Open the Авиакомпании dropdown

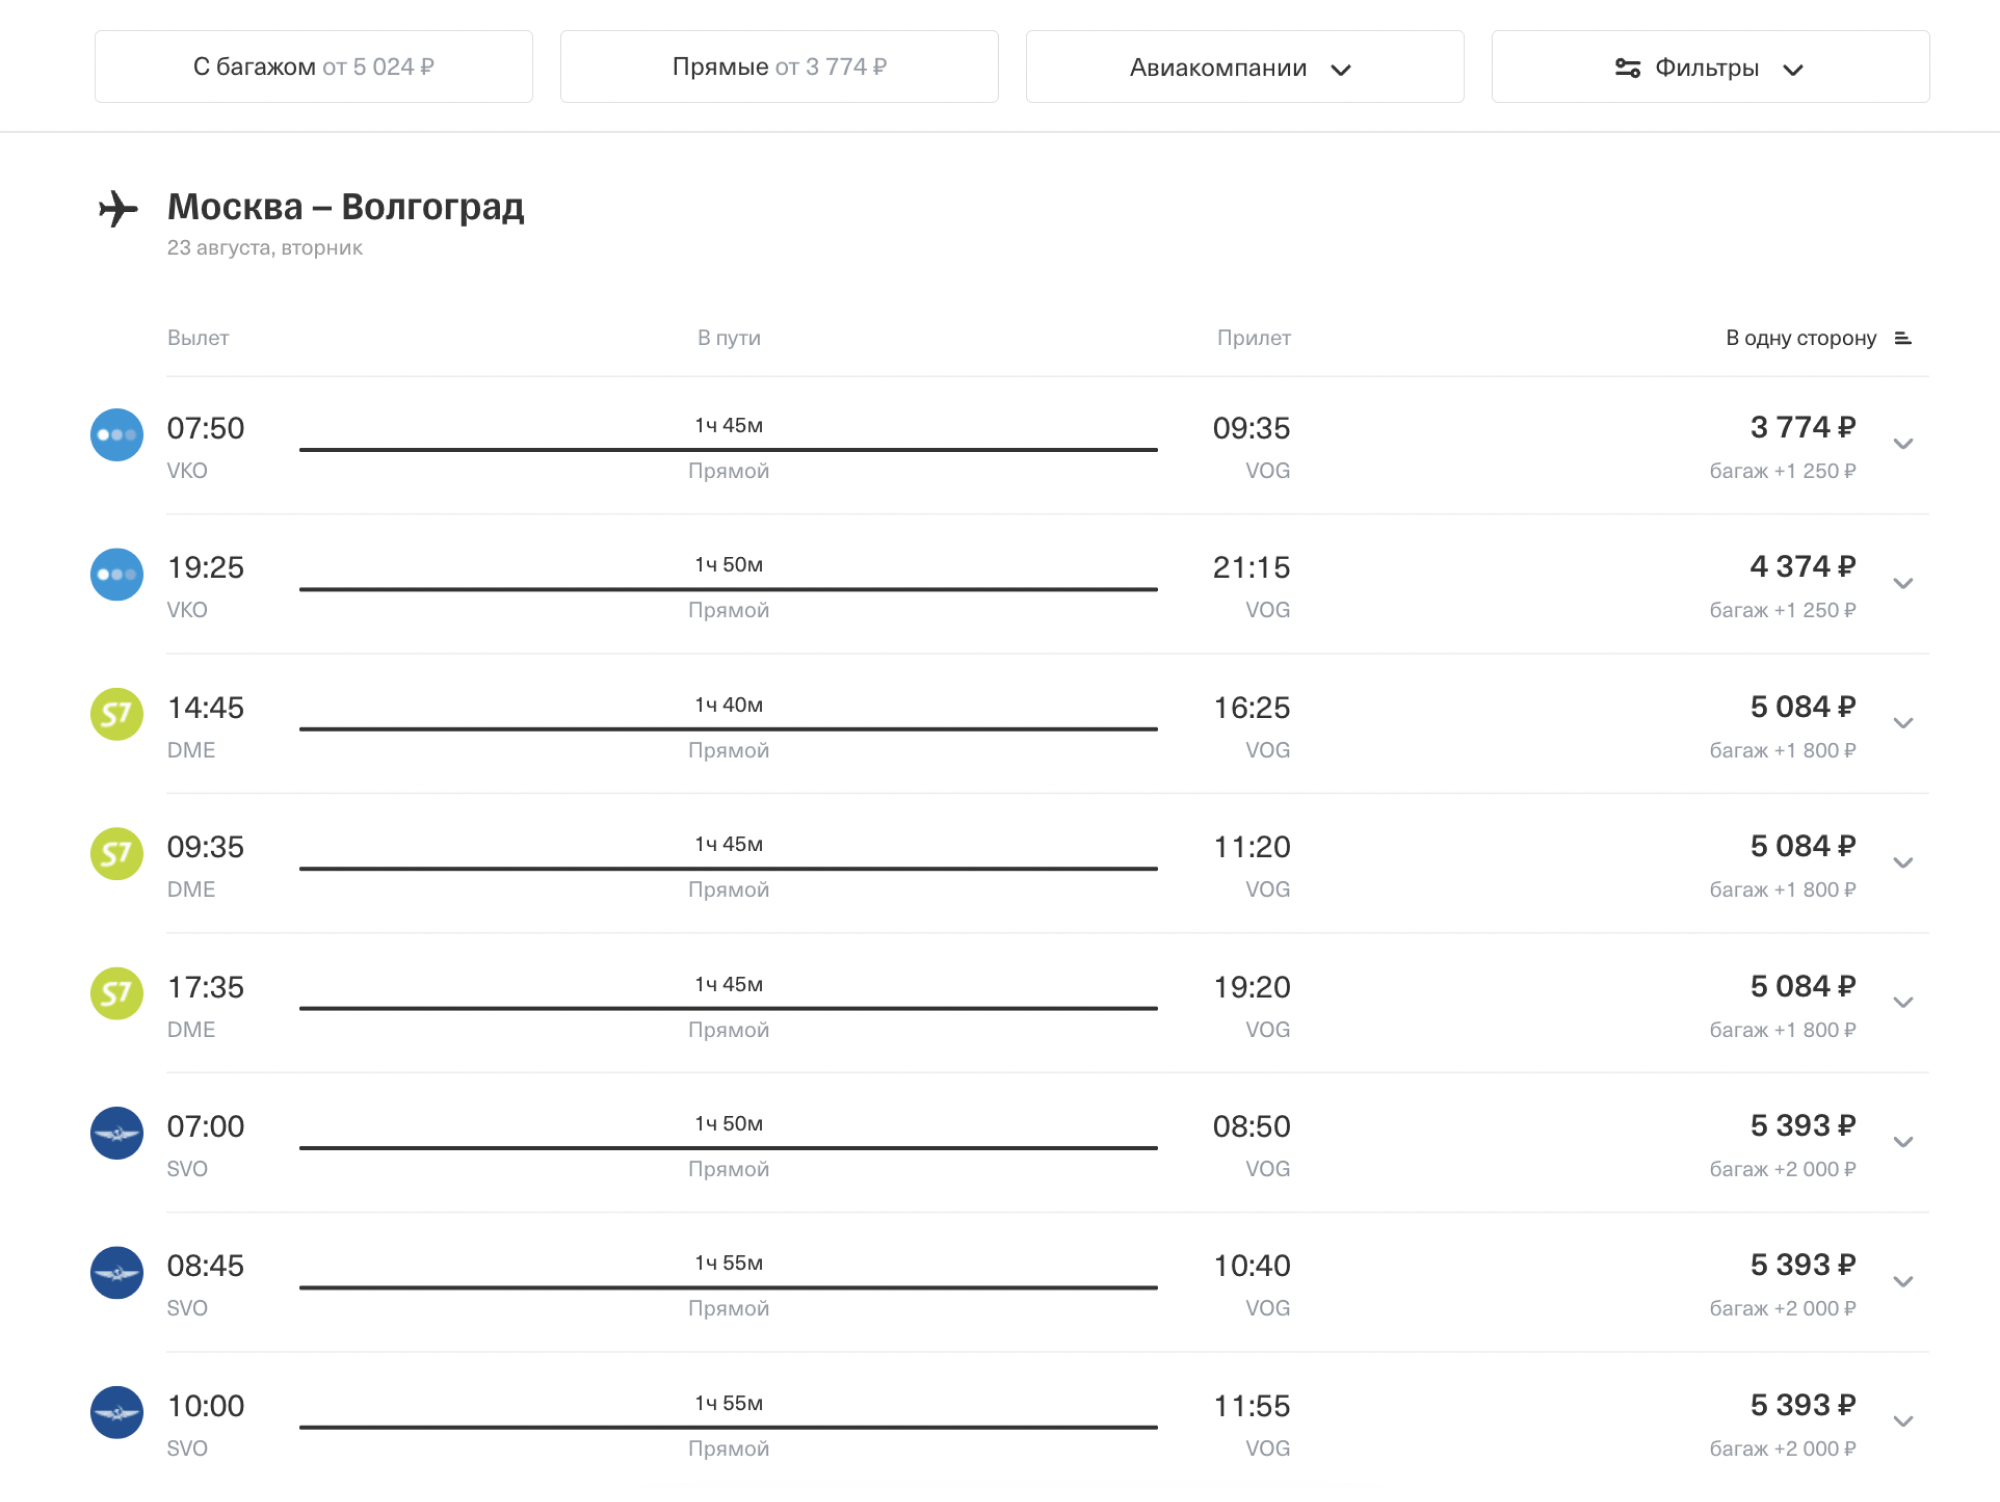click(1244, 67)
